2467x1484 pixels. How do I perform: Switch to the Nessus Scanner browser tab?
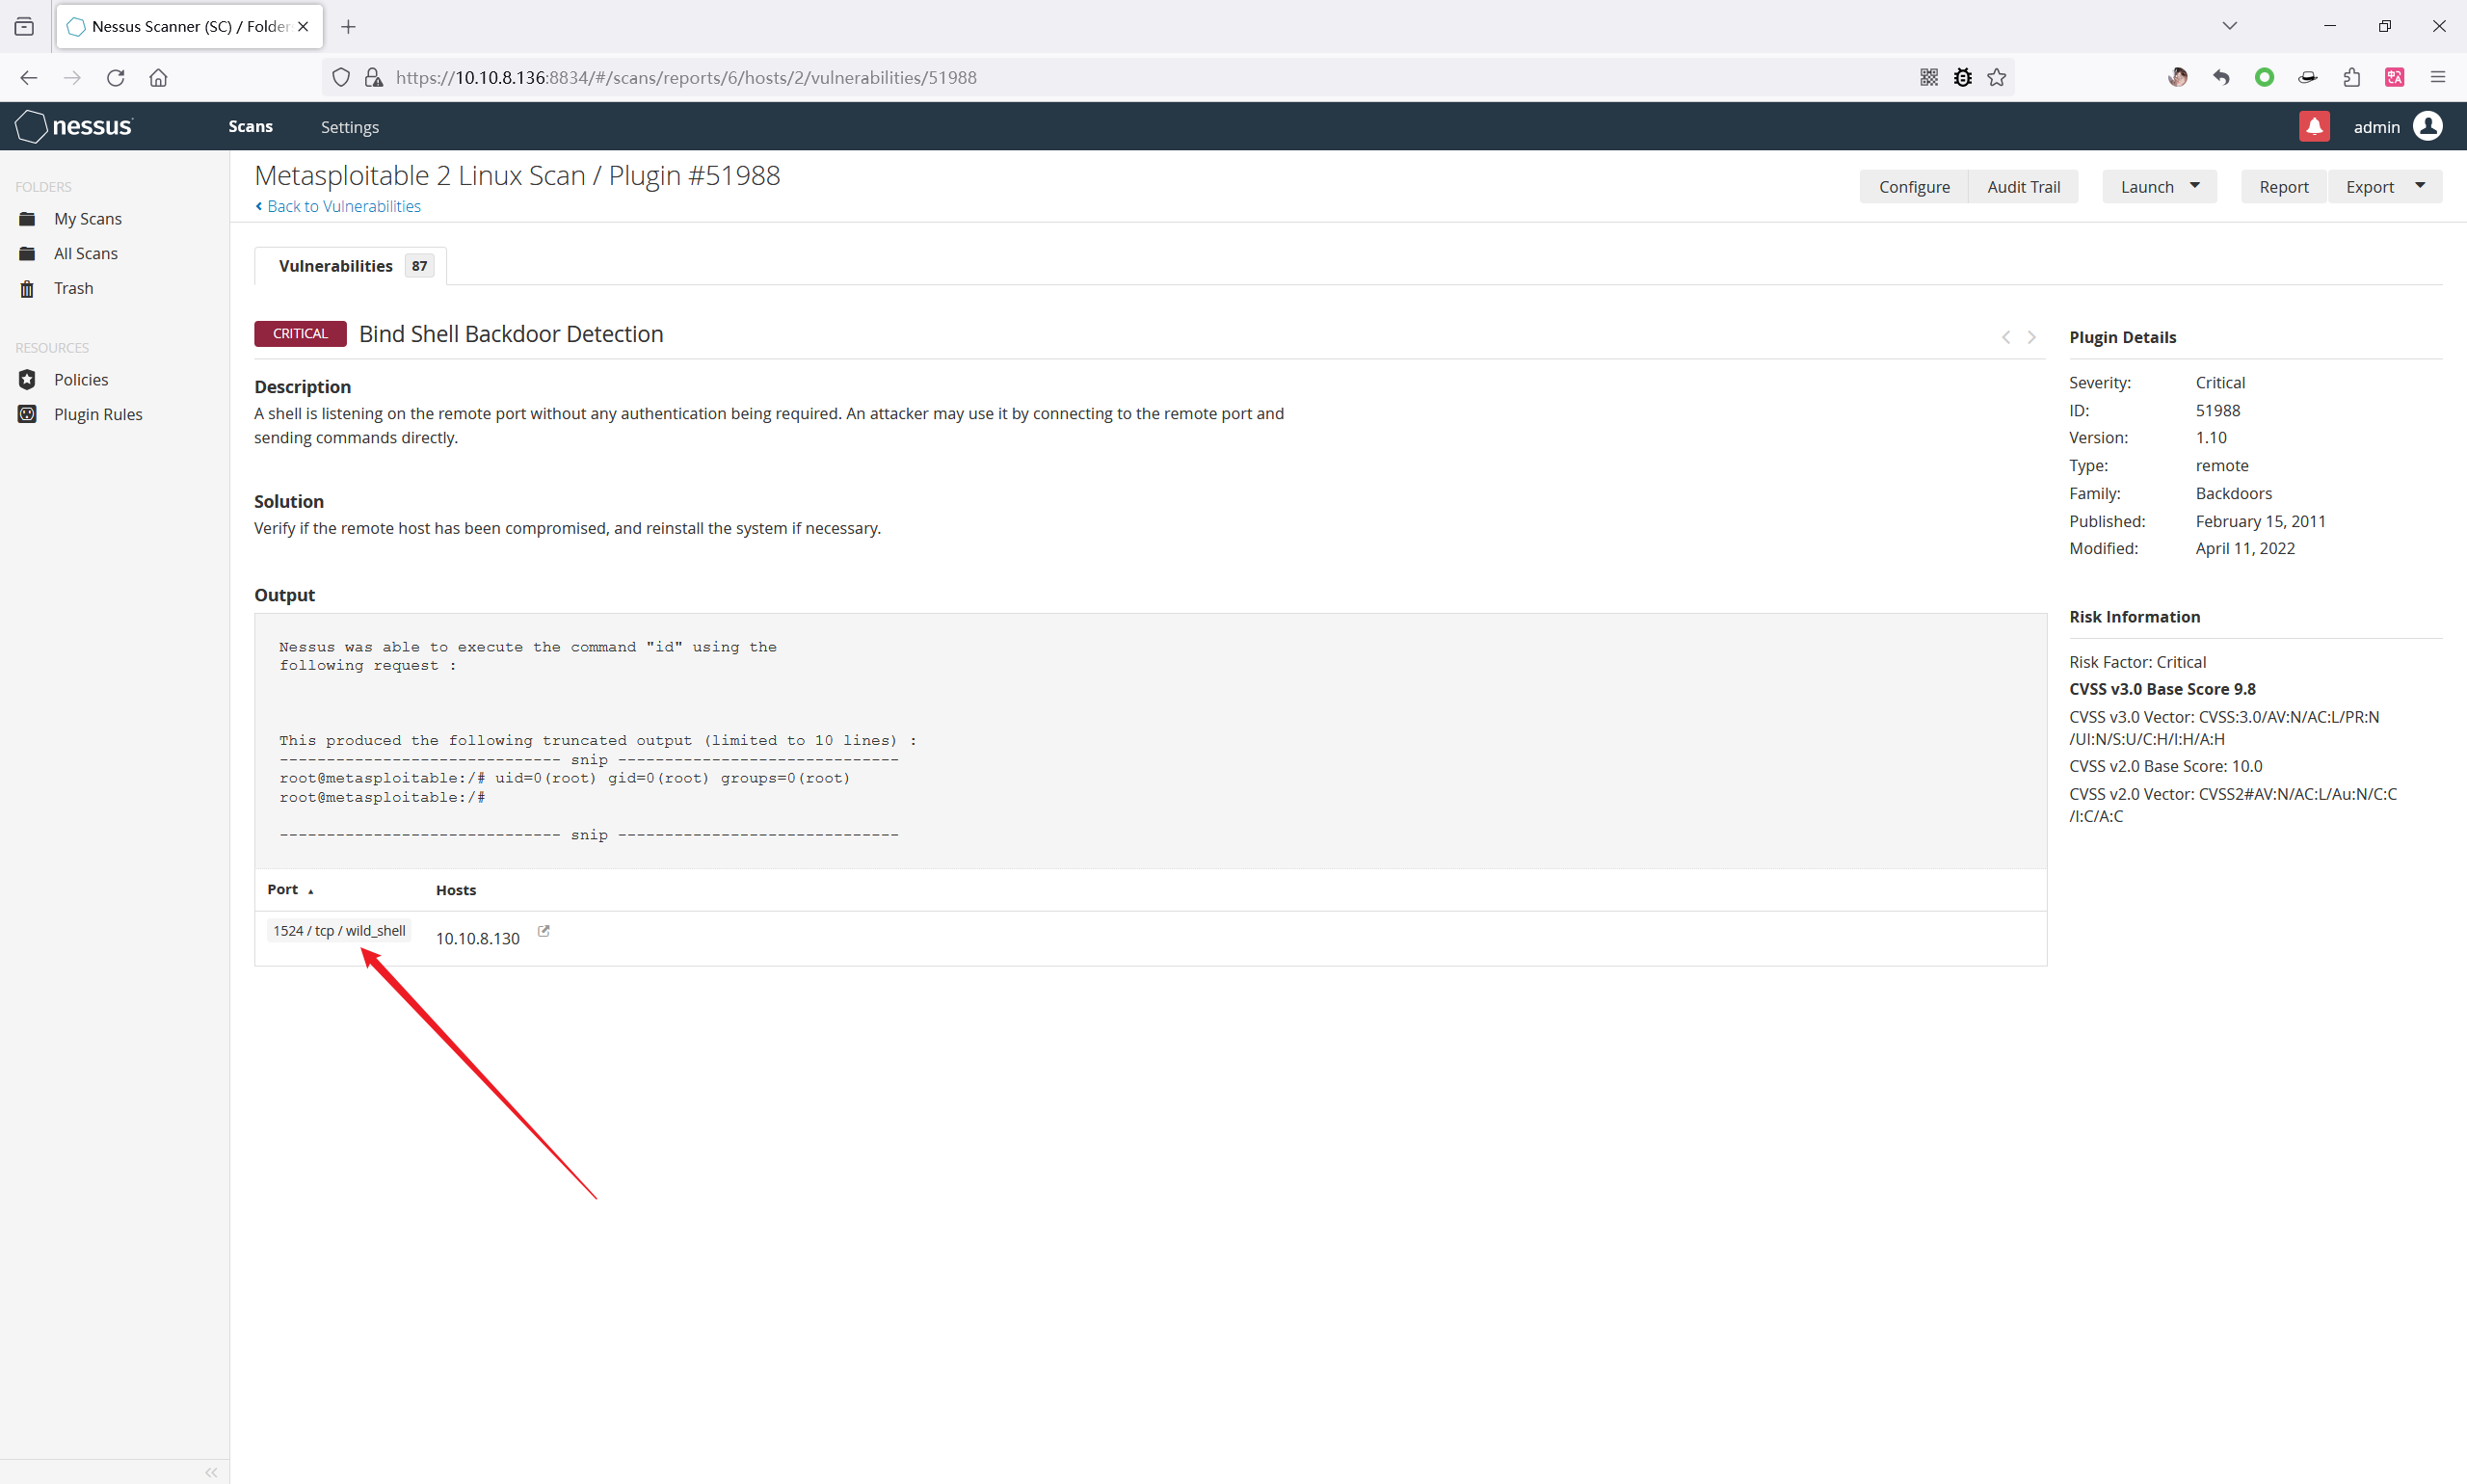[190, 27]
